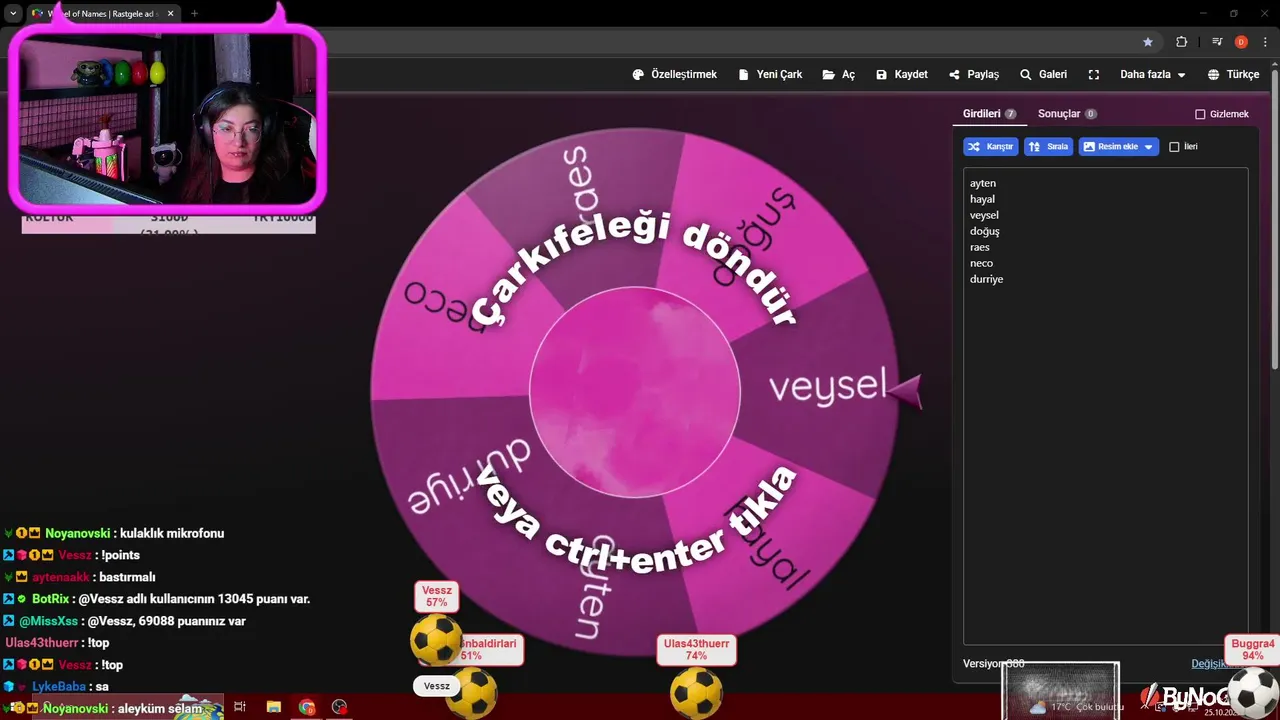Expand the Daha fazla menu
1280x720 pixels.
pyautogui.click(x=1152, y=75)
